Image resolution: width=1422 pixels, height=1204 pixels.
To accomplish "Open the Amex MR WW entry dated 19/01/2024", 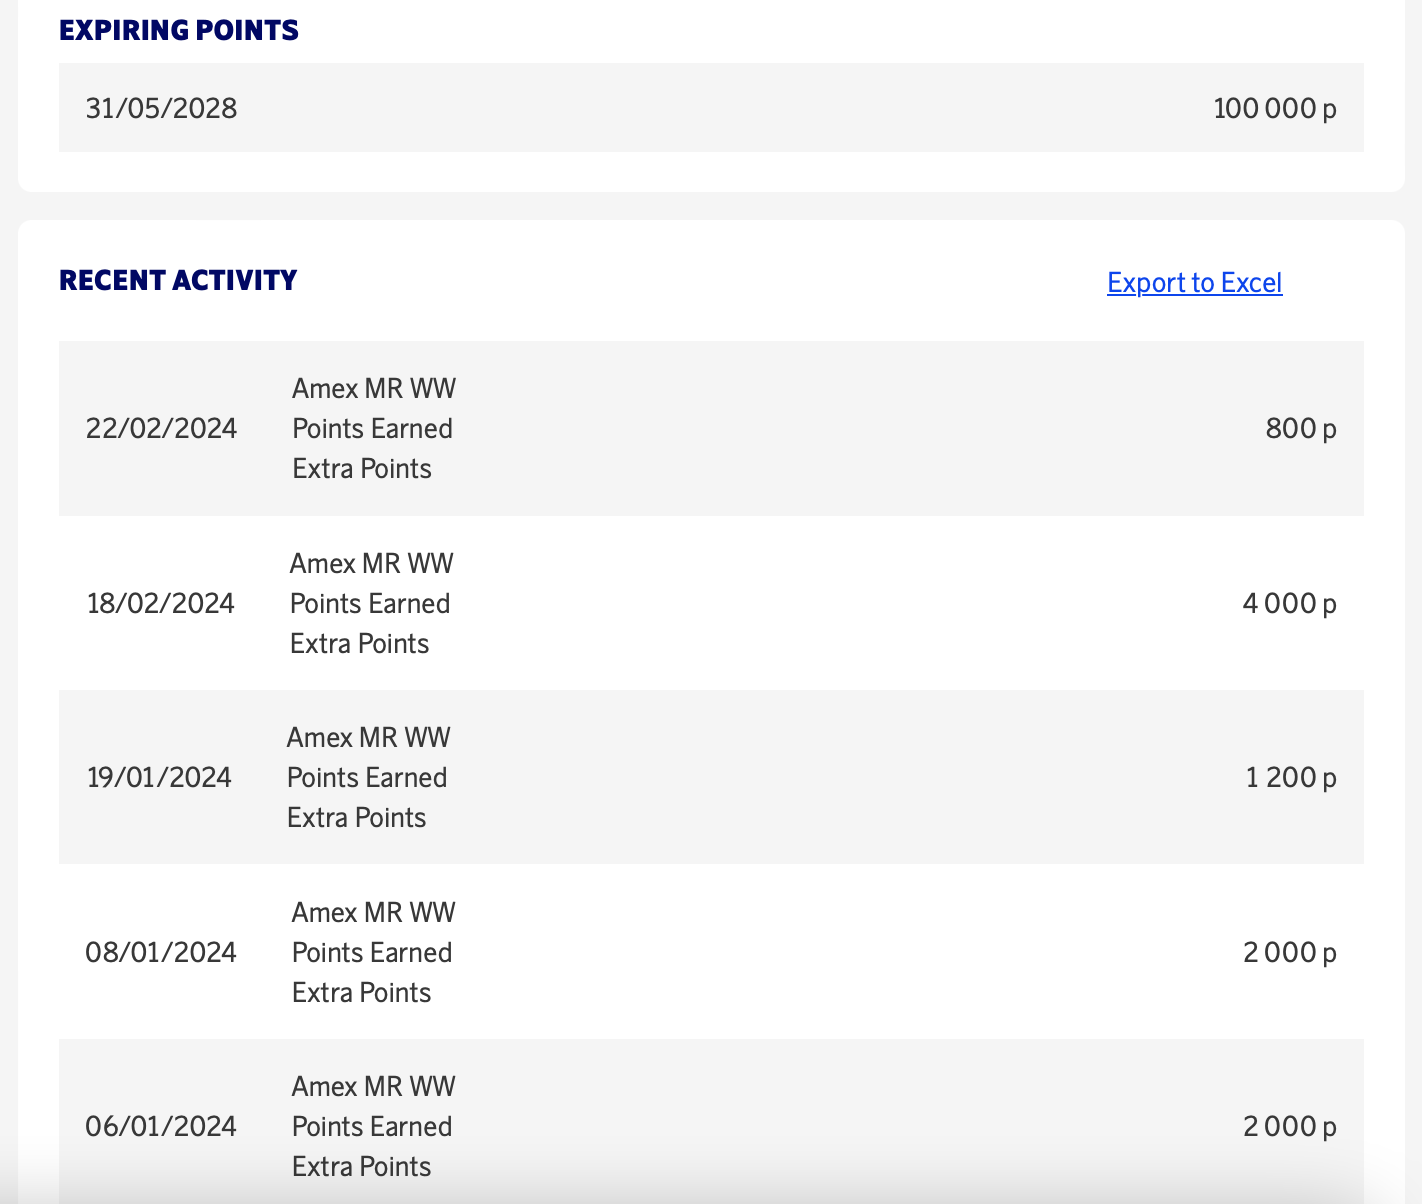I will (368, 777).
